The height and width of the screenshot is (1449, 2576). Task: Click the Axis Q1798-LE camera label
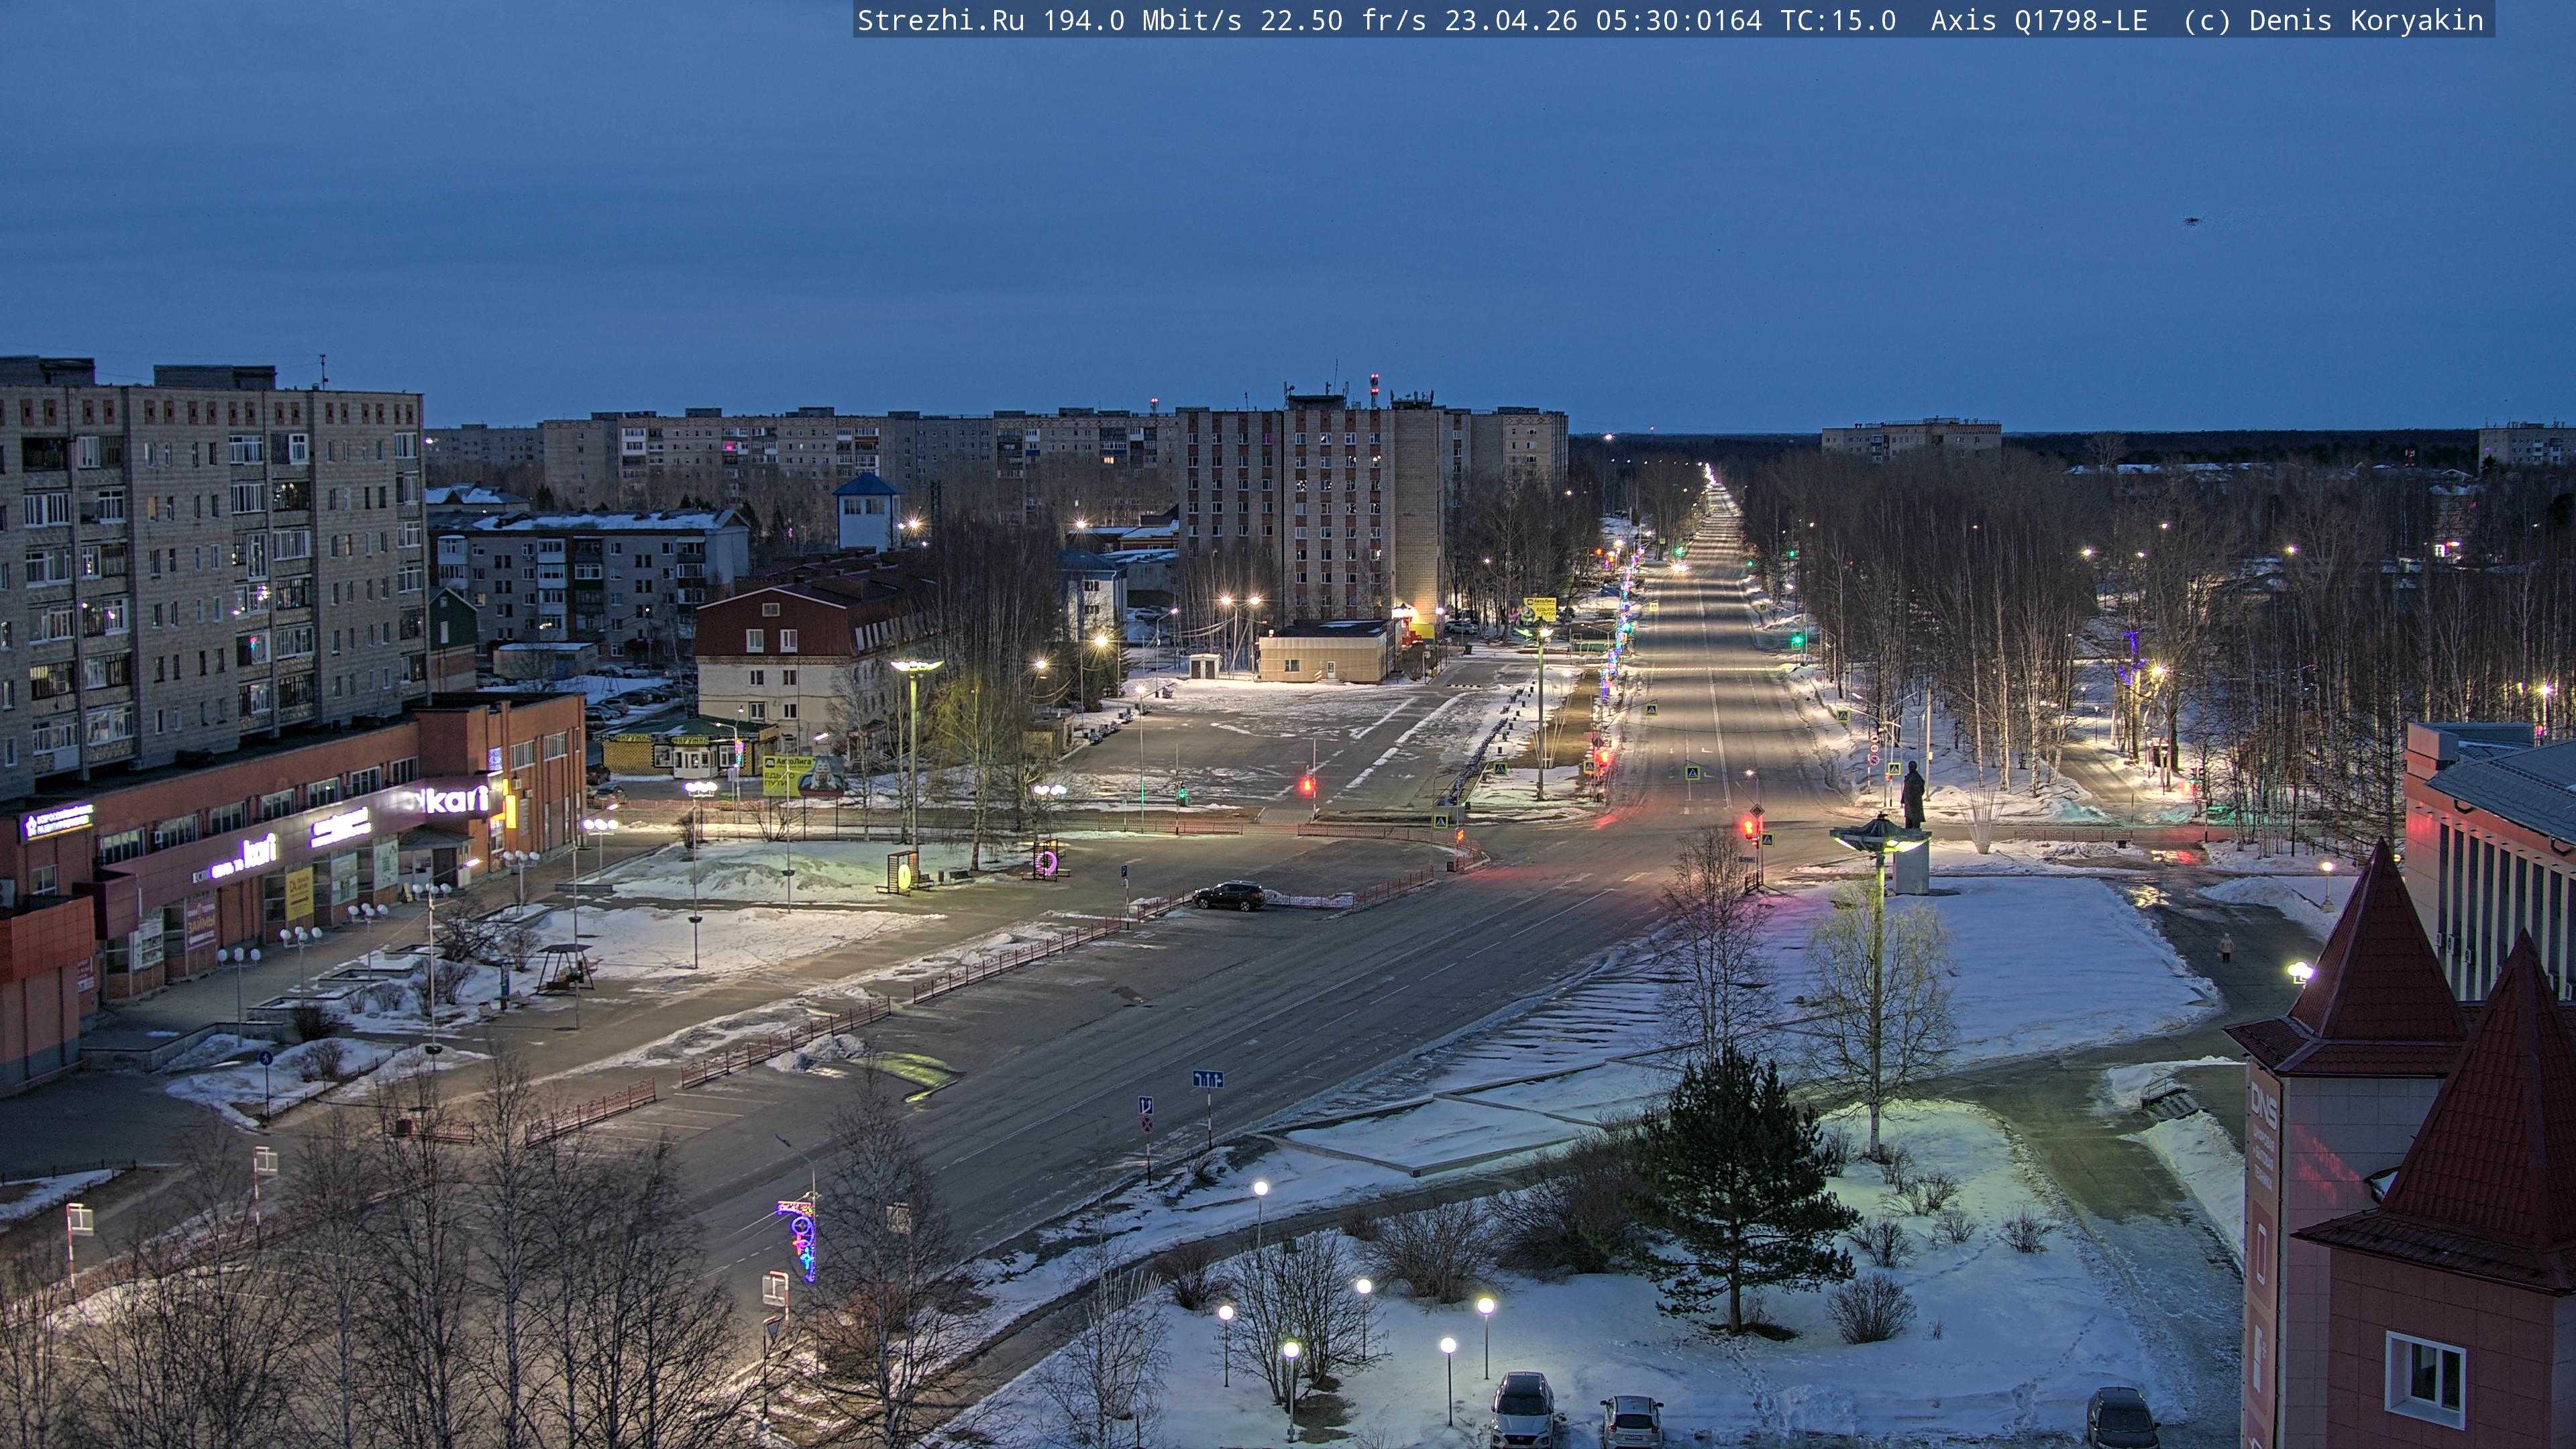(x=2038, y=21)
